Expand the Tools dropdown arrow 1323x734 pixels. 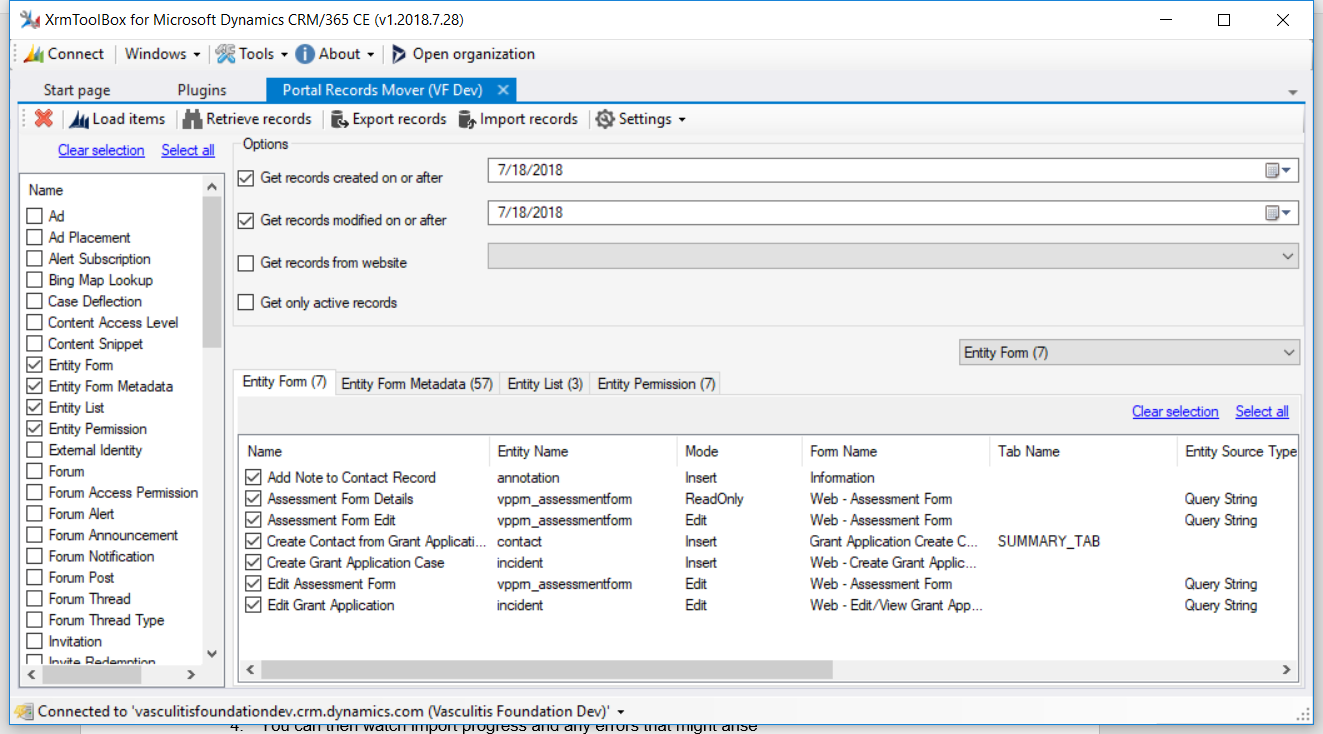pyautogui.click(x=284, y=55)
